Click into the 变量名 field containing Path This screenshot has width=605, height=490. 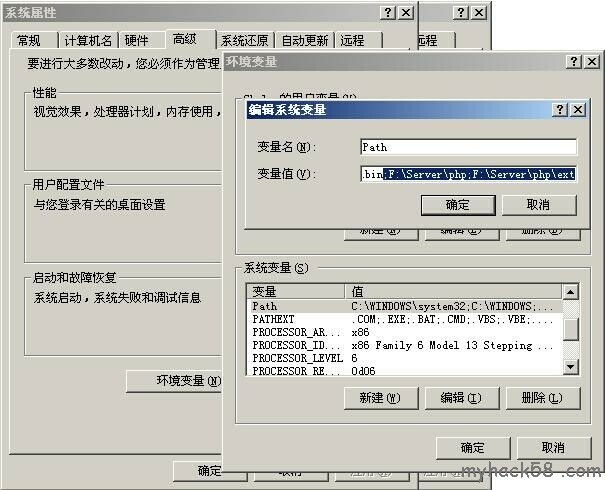[468, 147]
